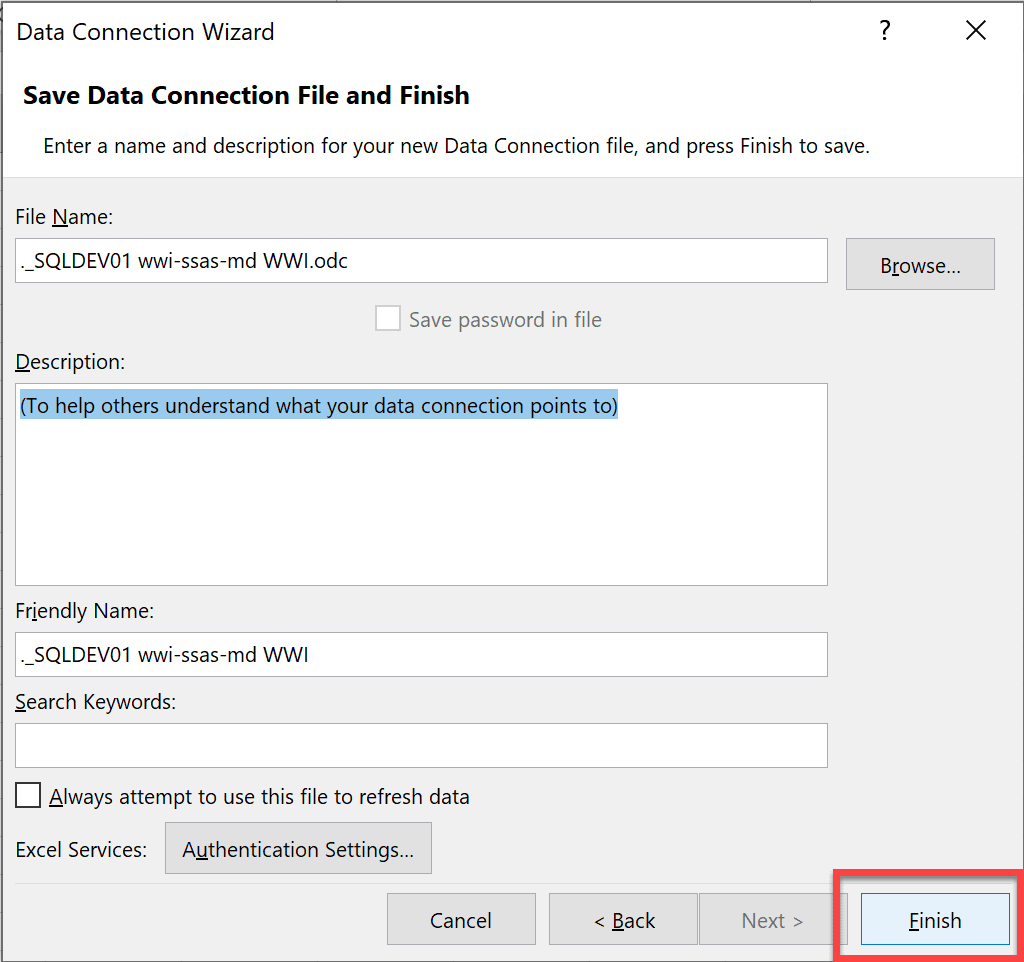Click the Excel Services label

[x=81, y=850]
